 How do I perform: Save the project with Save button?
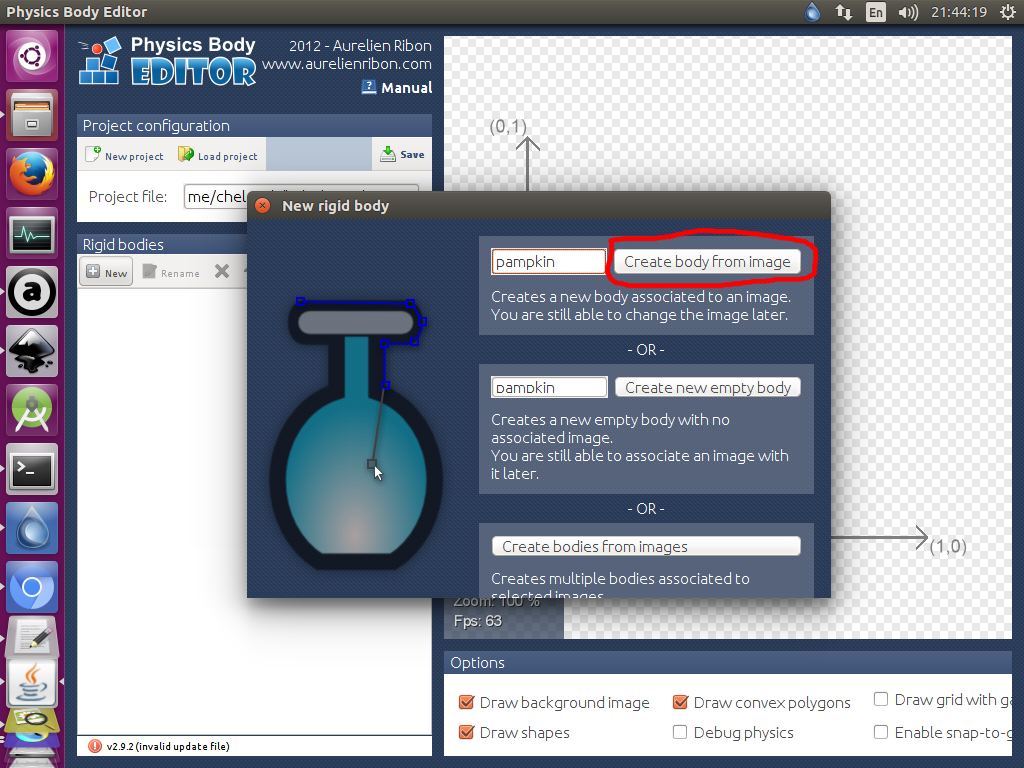(x=402, y=154)
